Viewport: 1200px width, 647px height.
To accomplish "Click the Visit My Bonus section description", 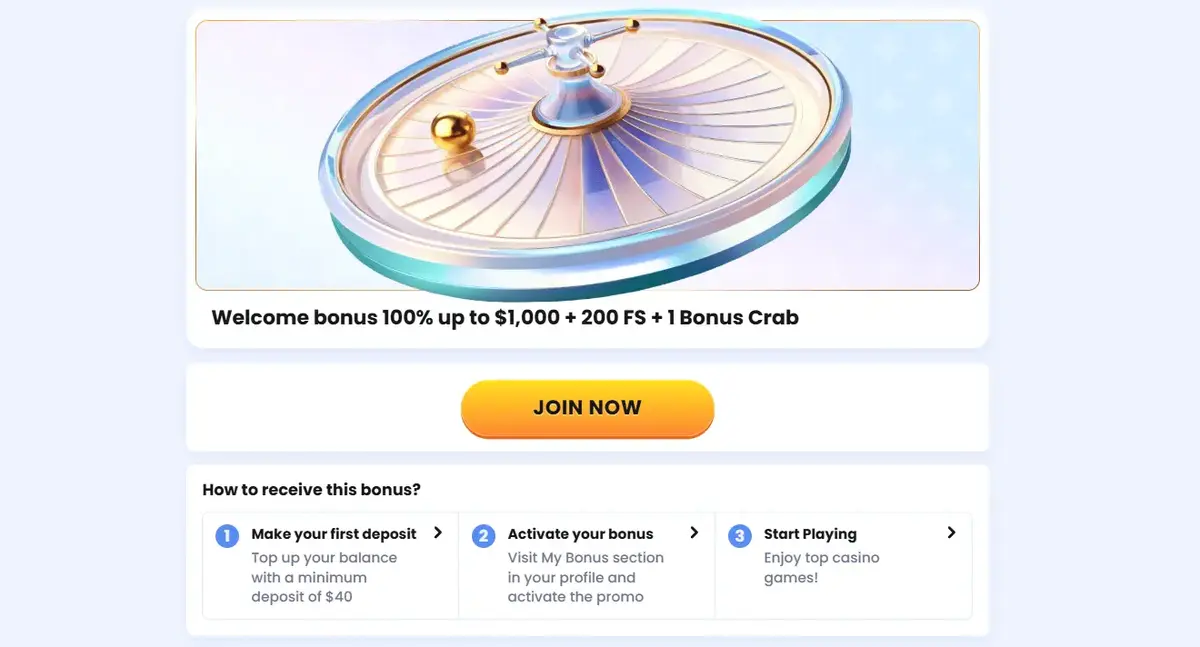I will pos(585,578).
